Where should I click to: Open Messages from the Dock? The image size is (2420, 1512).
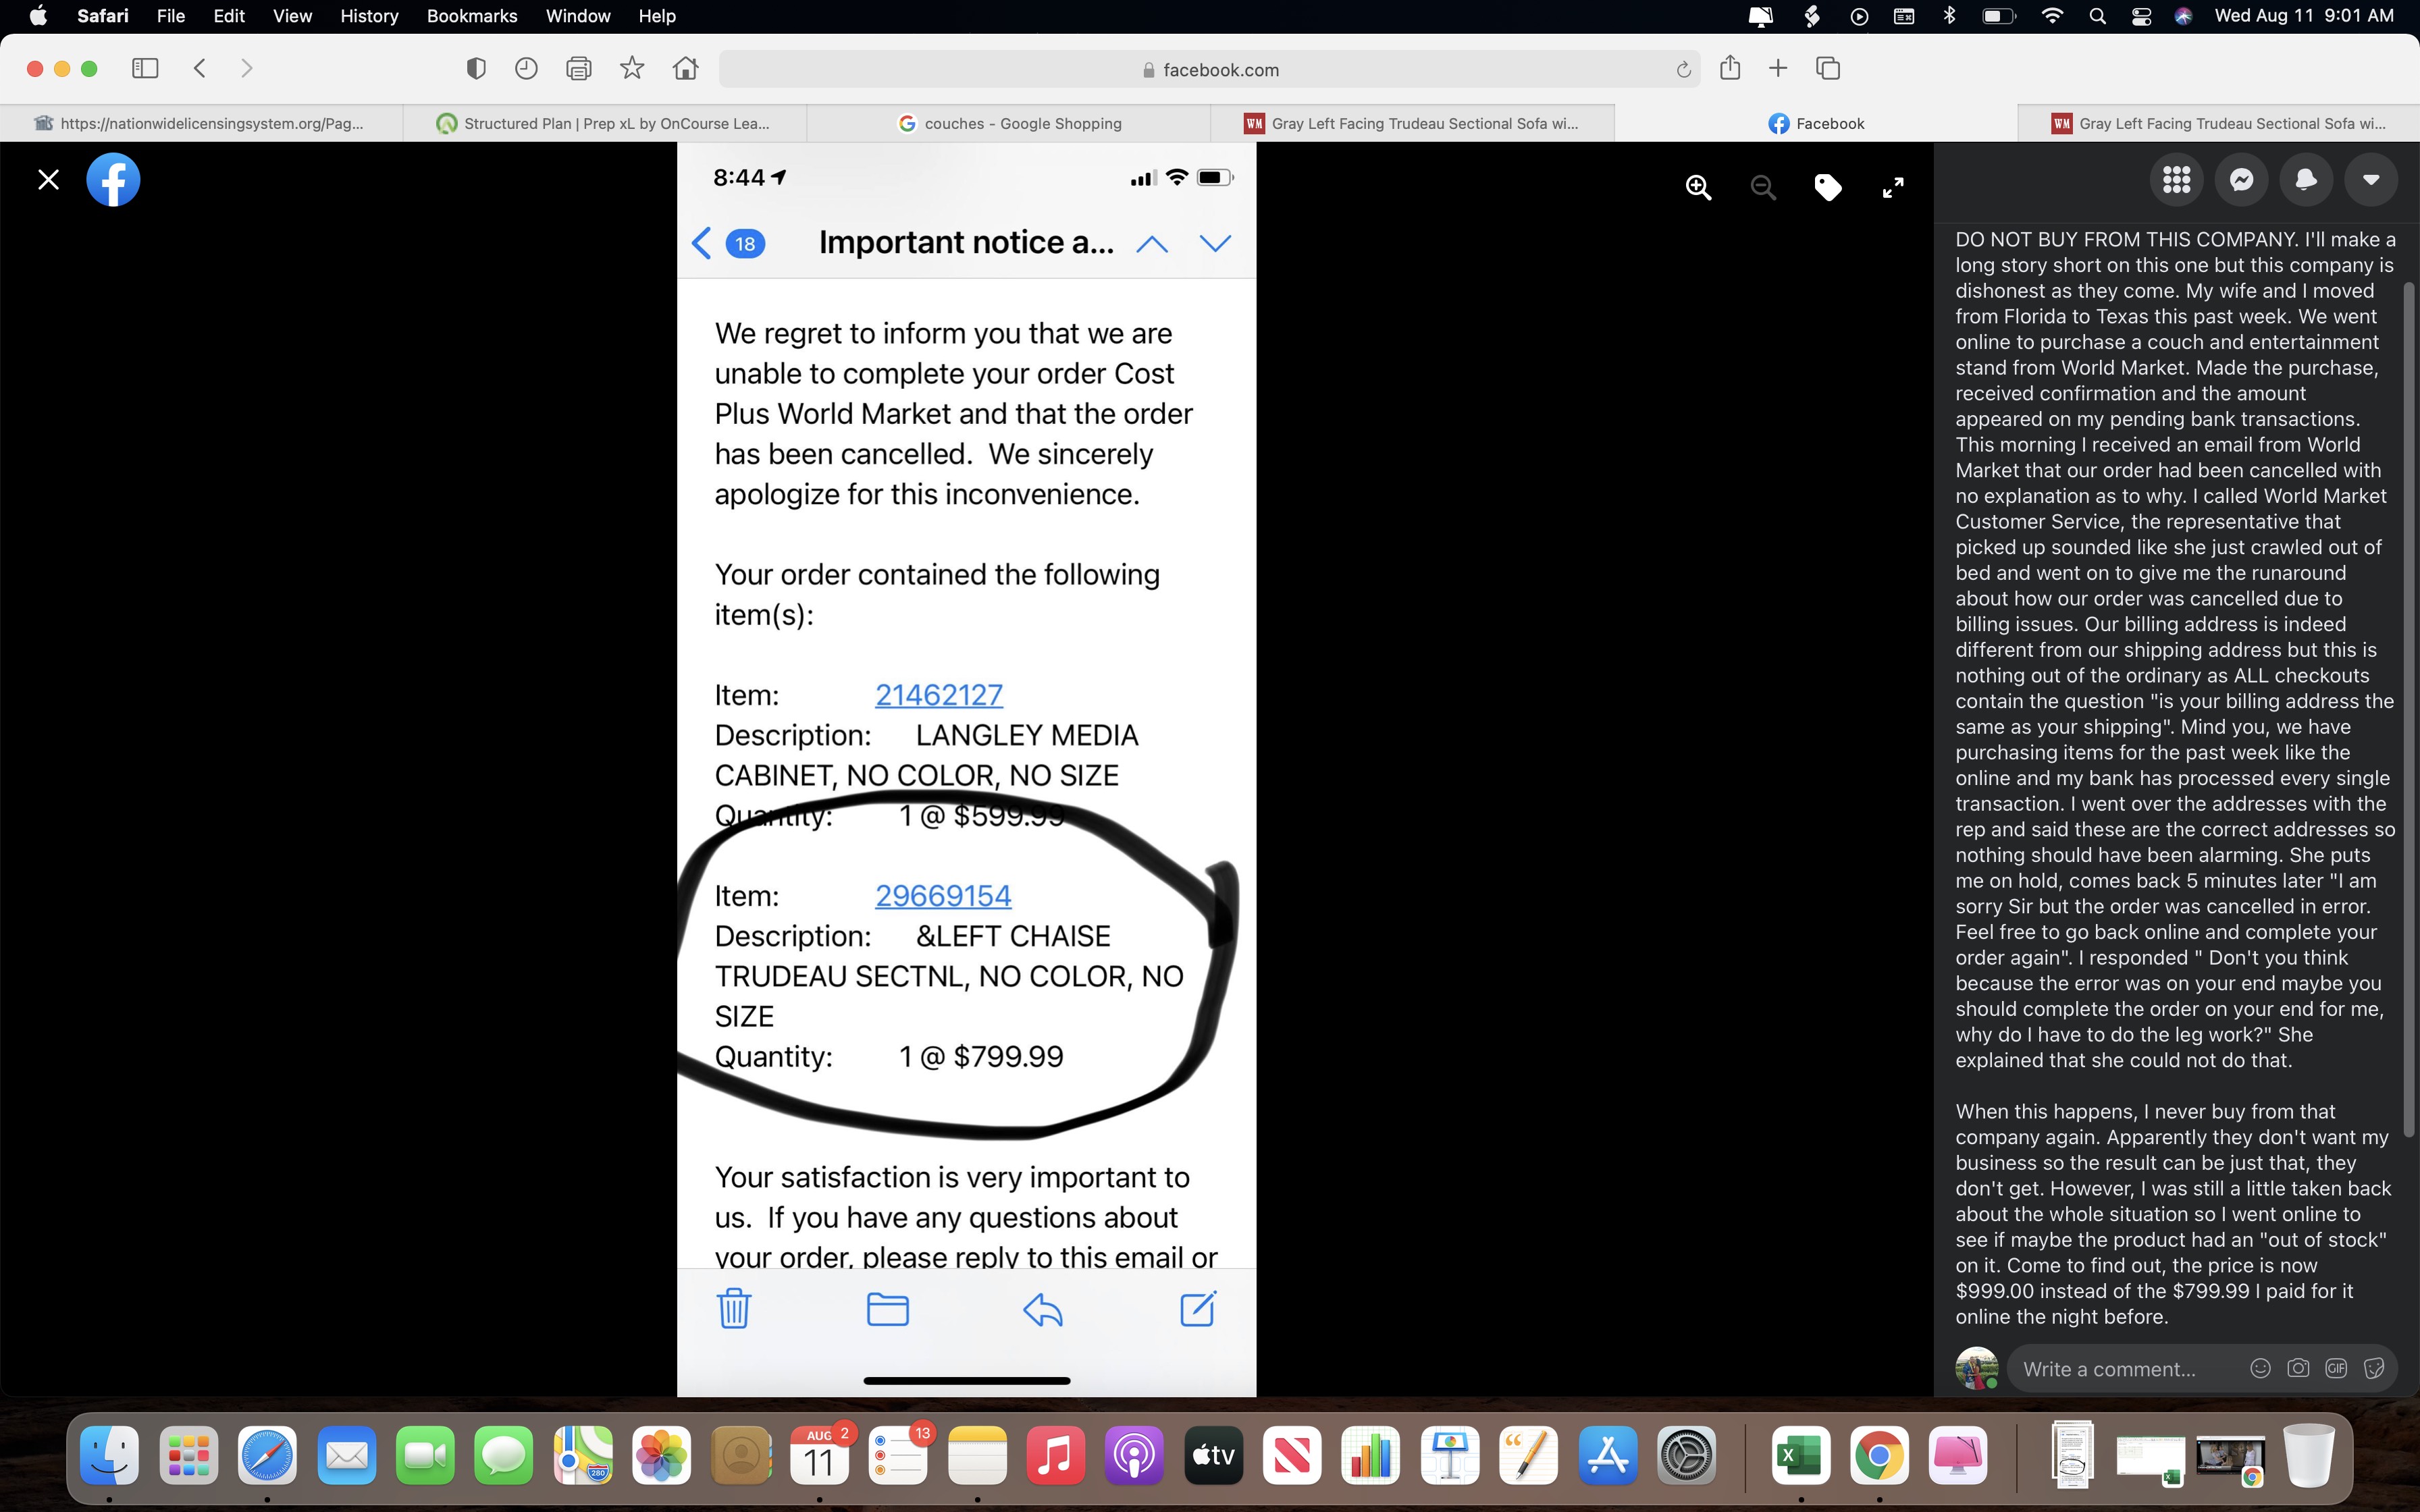pos(503,1456)
